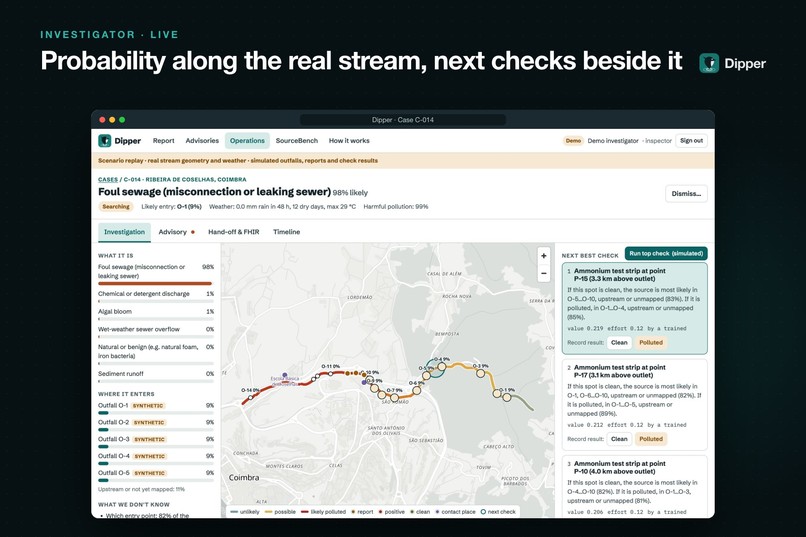Click the Sign out button
Image resolution: width=806 pixels, height=537 pixels.
coord(691,141)
